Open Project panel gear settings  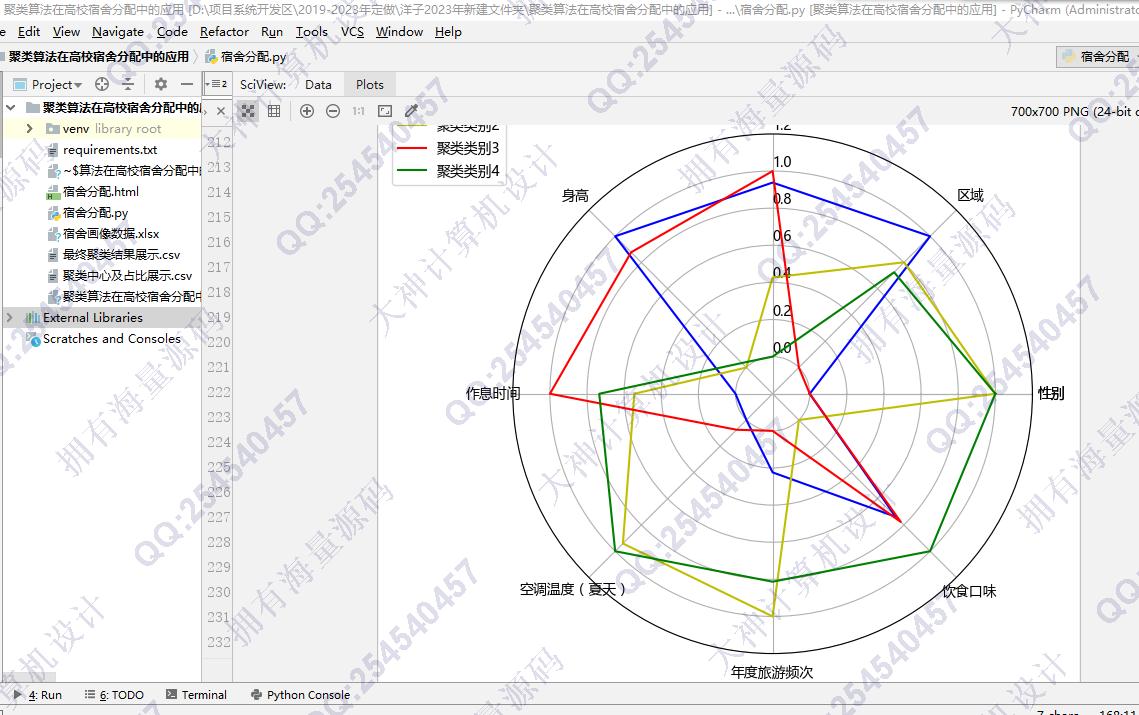click(161, 85)
